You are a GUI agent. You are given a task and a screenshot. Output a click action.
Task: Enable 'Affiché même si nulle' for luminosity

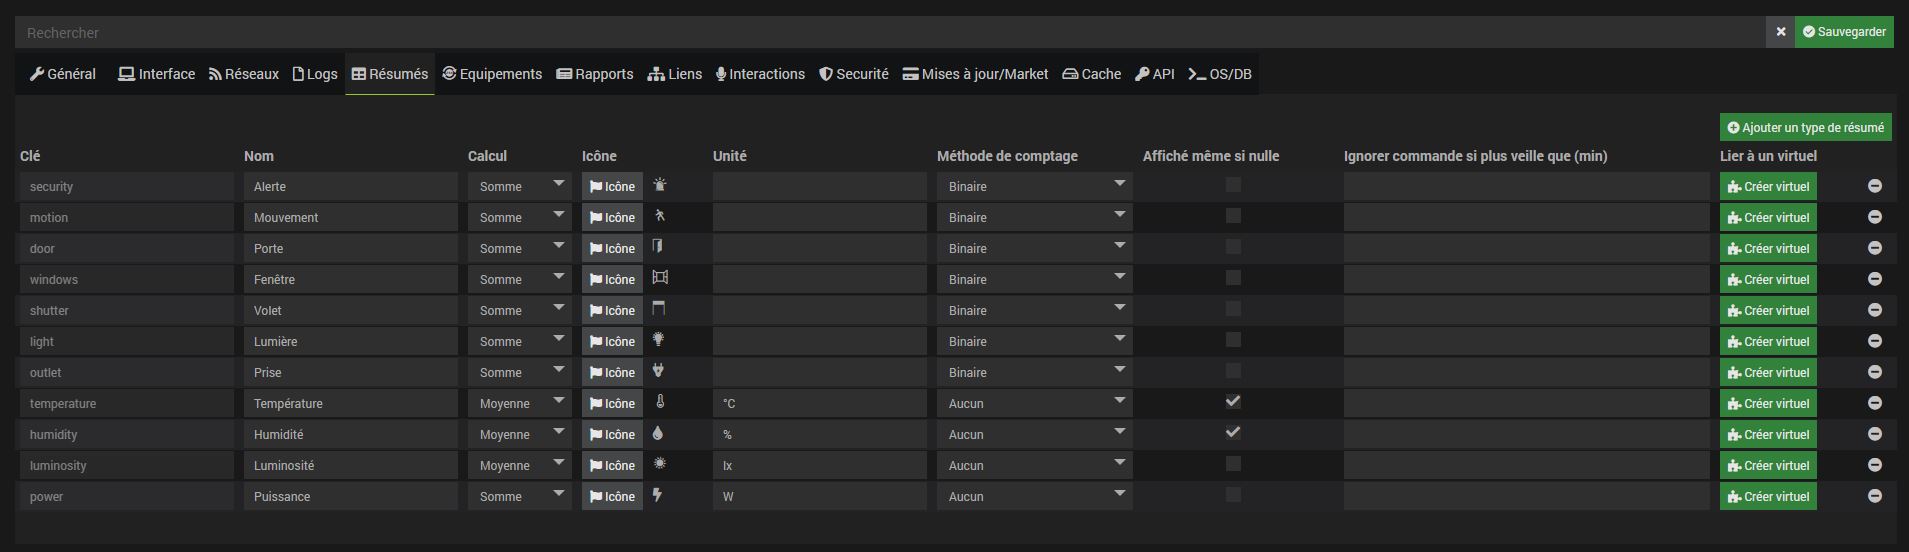point(1233,464)
